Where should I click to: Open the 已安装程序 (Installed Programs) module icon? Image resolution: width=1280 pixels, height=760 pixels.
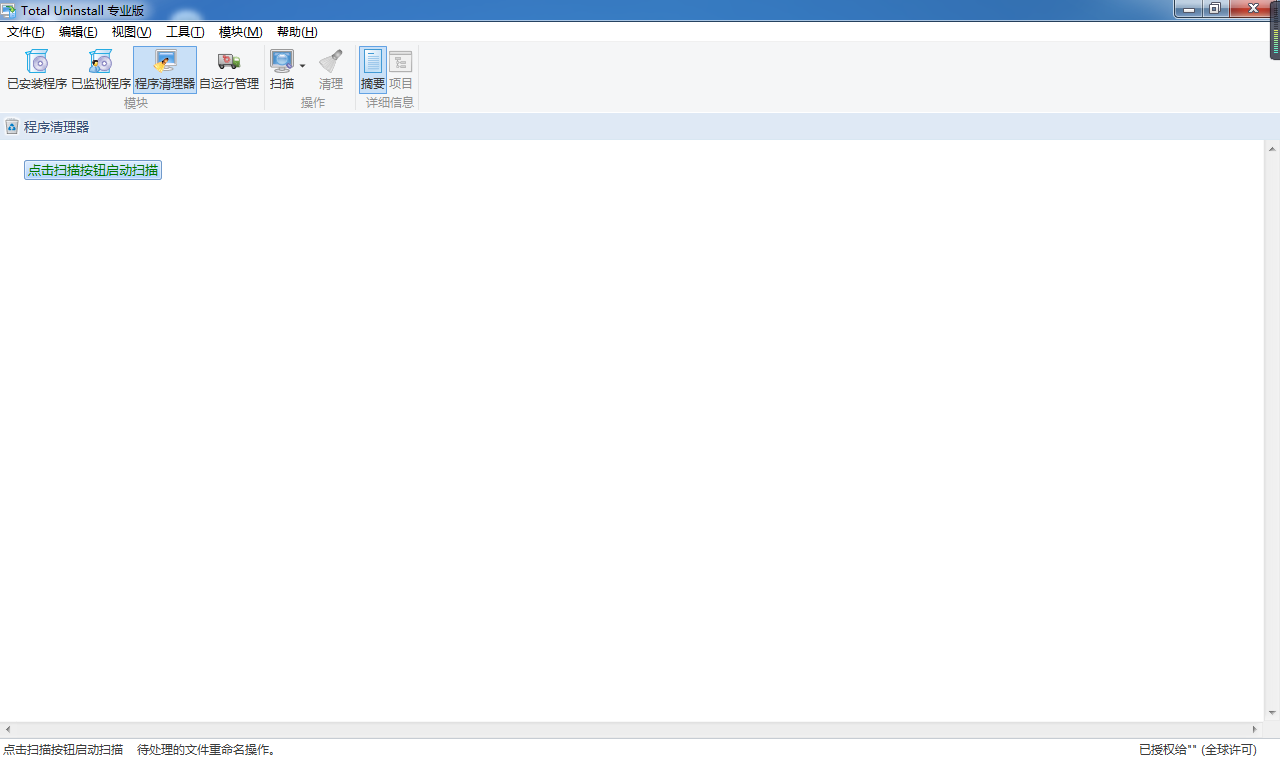(36, 70)
